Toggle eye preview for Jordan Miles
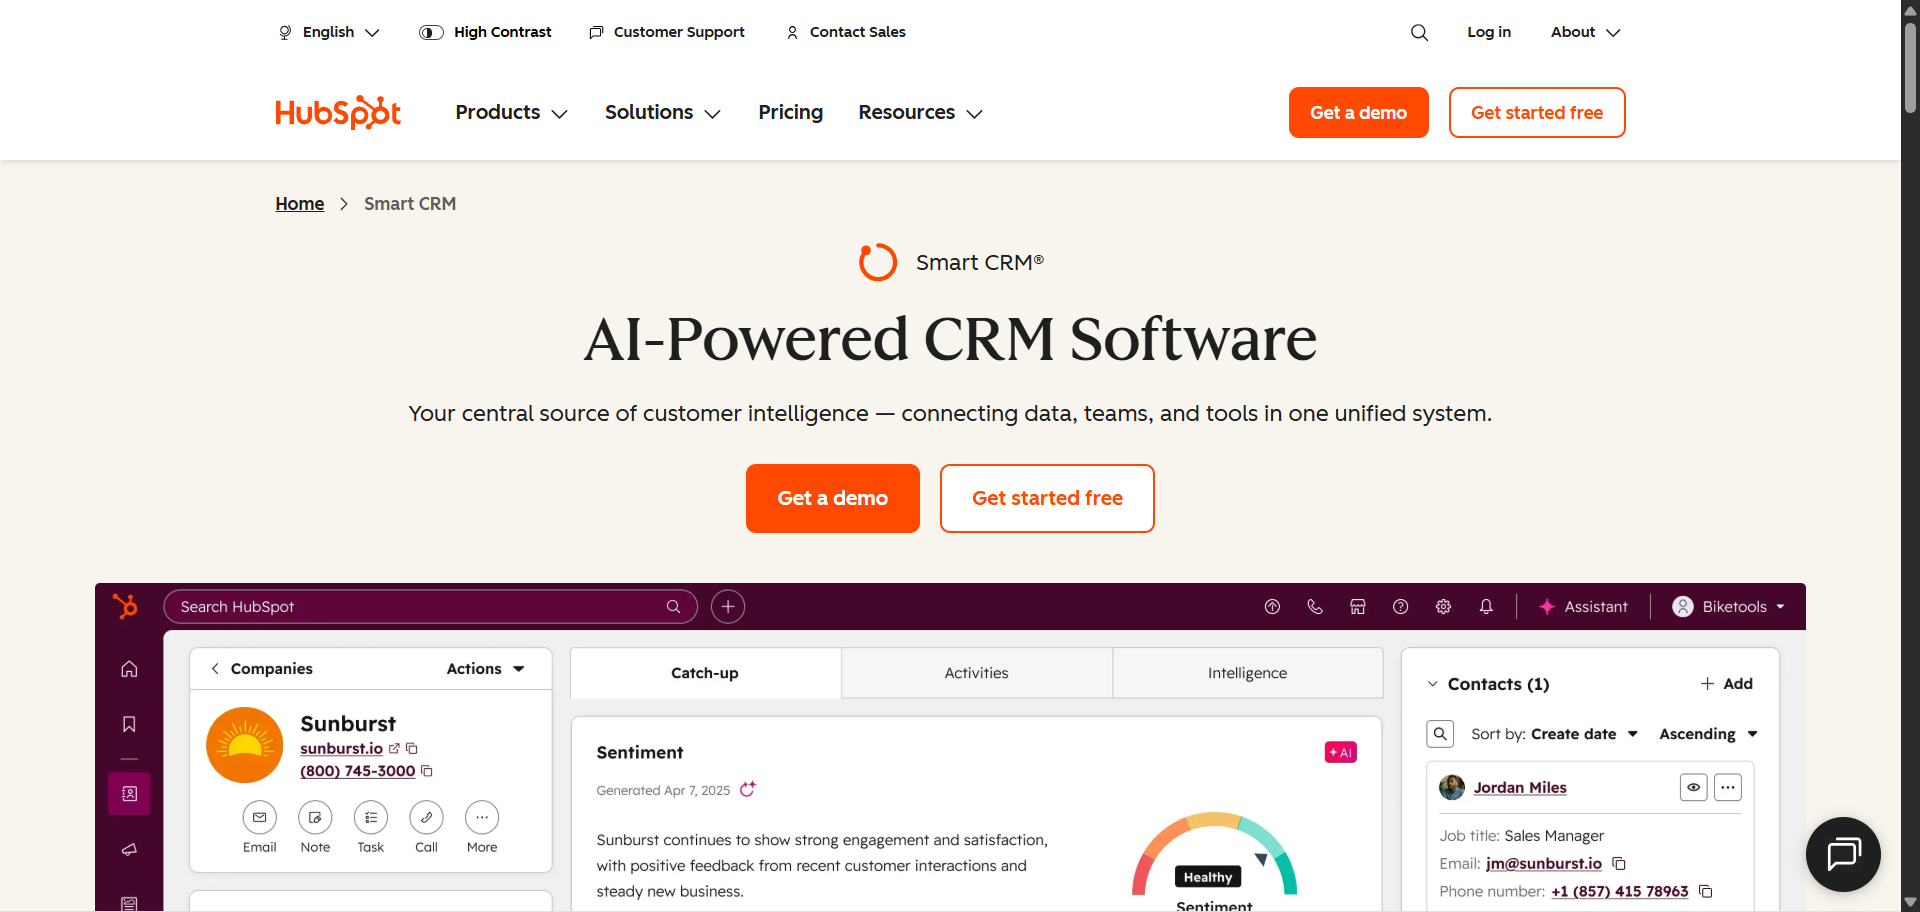 pos(1693,788)
